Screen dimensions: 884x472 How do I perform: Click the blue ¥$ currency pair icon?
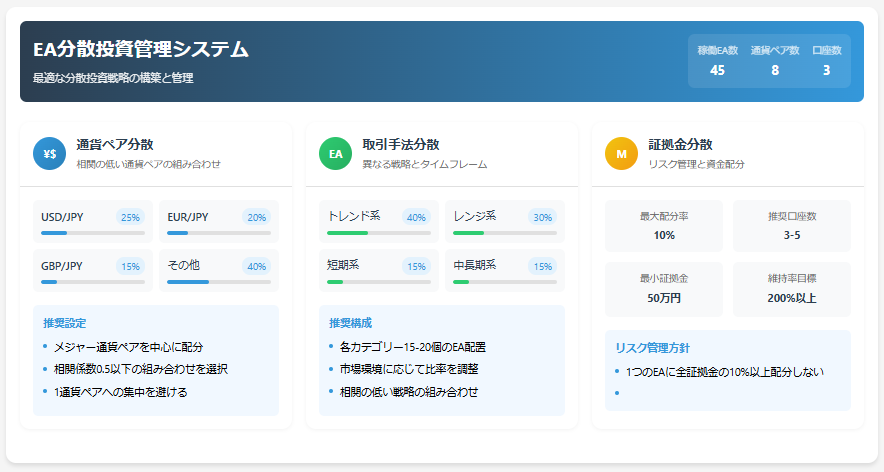[50, 154]
